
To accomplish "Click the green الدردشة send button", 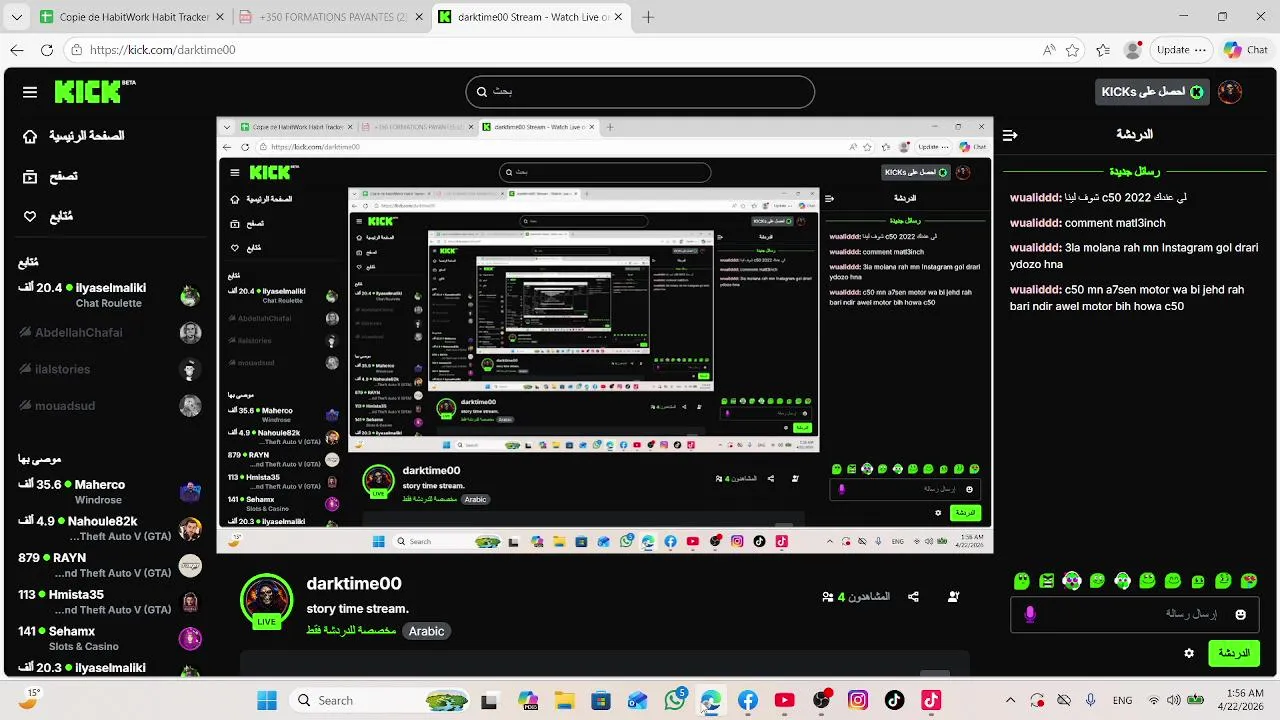I will click(x=1234, y=653).
